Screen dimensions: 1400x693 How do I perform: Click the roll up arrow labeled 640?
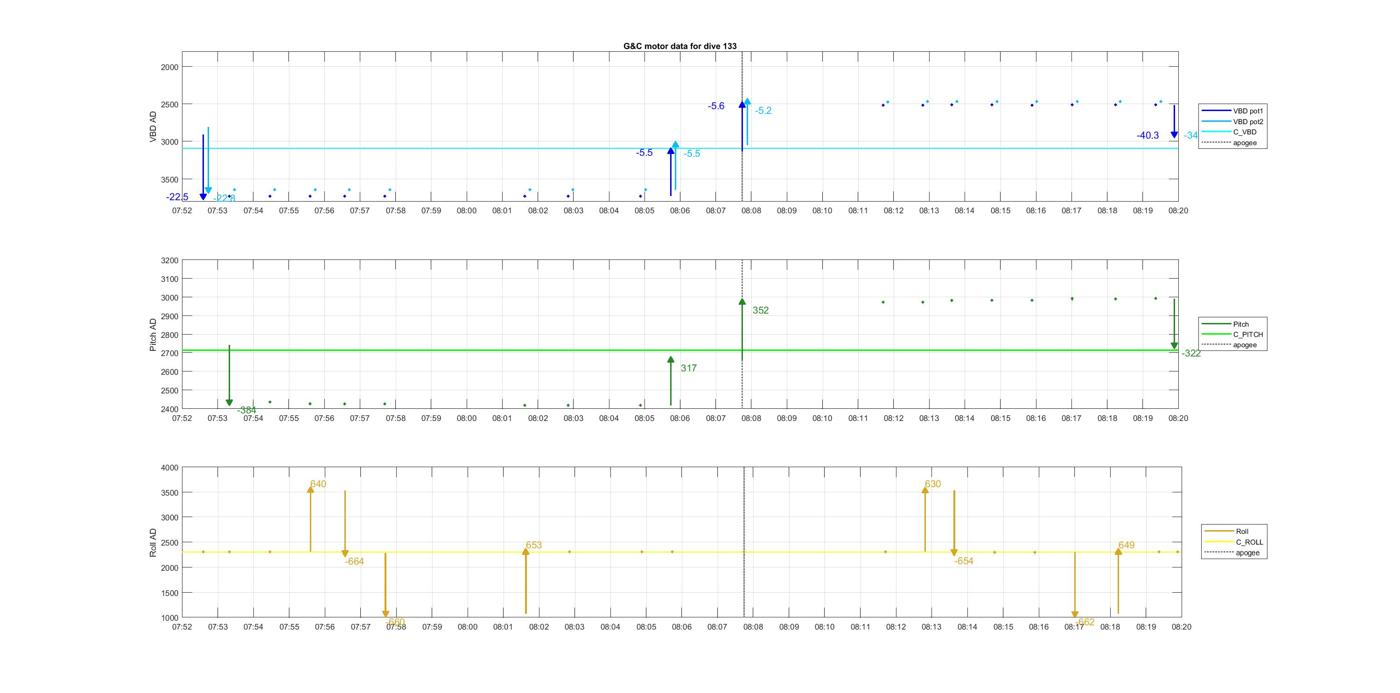310,518
